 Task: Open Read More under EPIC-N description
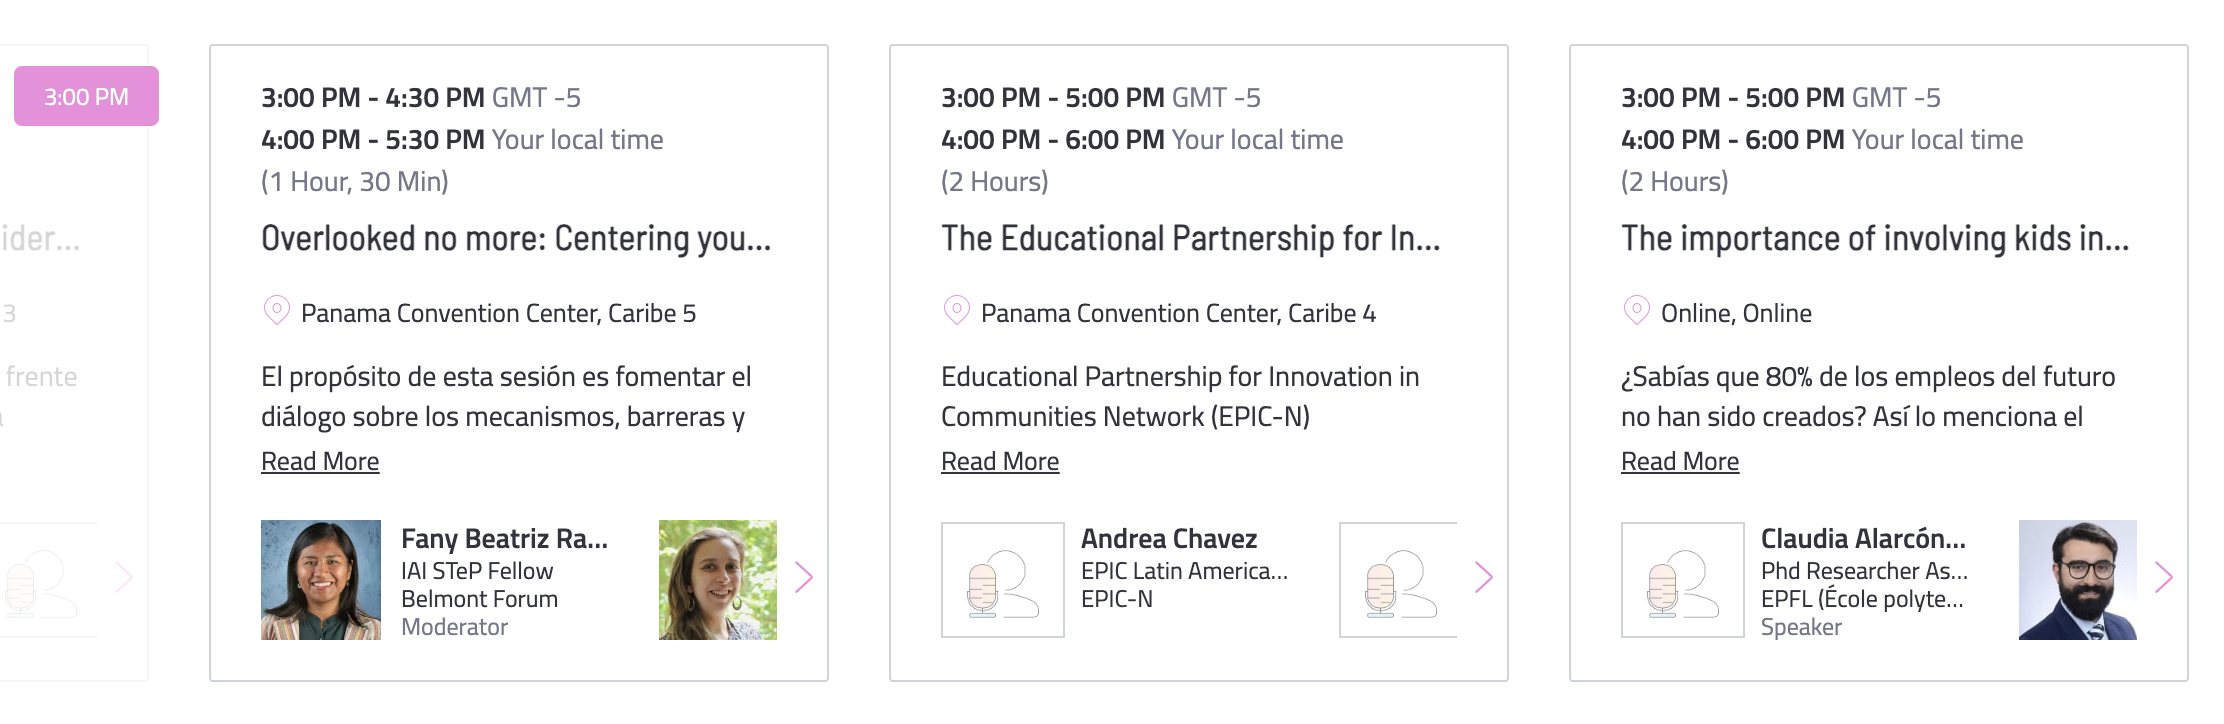(1000, 461)
